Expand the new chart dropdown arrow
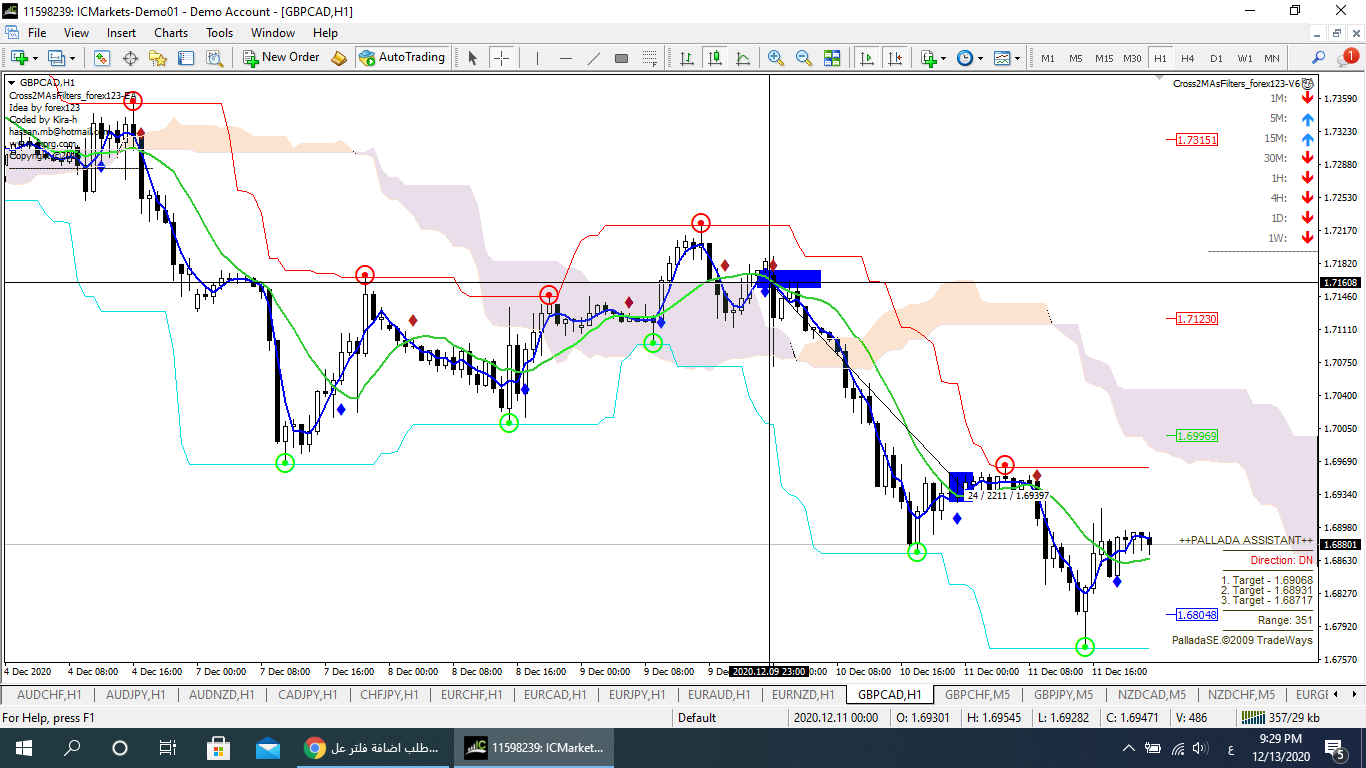This screenshot has width=1366, height=768. (x=37, y=58)
